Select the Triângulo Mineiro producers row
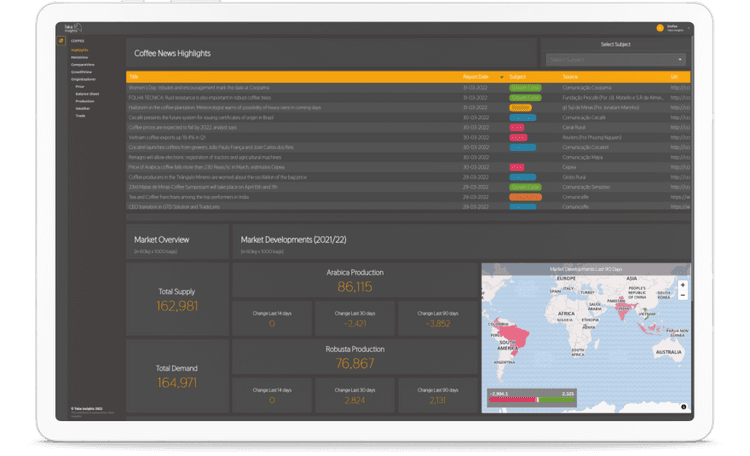 (x=408, y=177)
